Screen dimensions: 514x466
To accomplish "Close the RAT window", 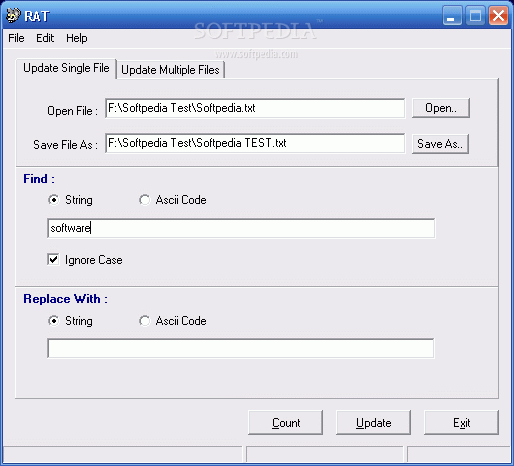I will pos(498,15).
